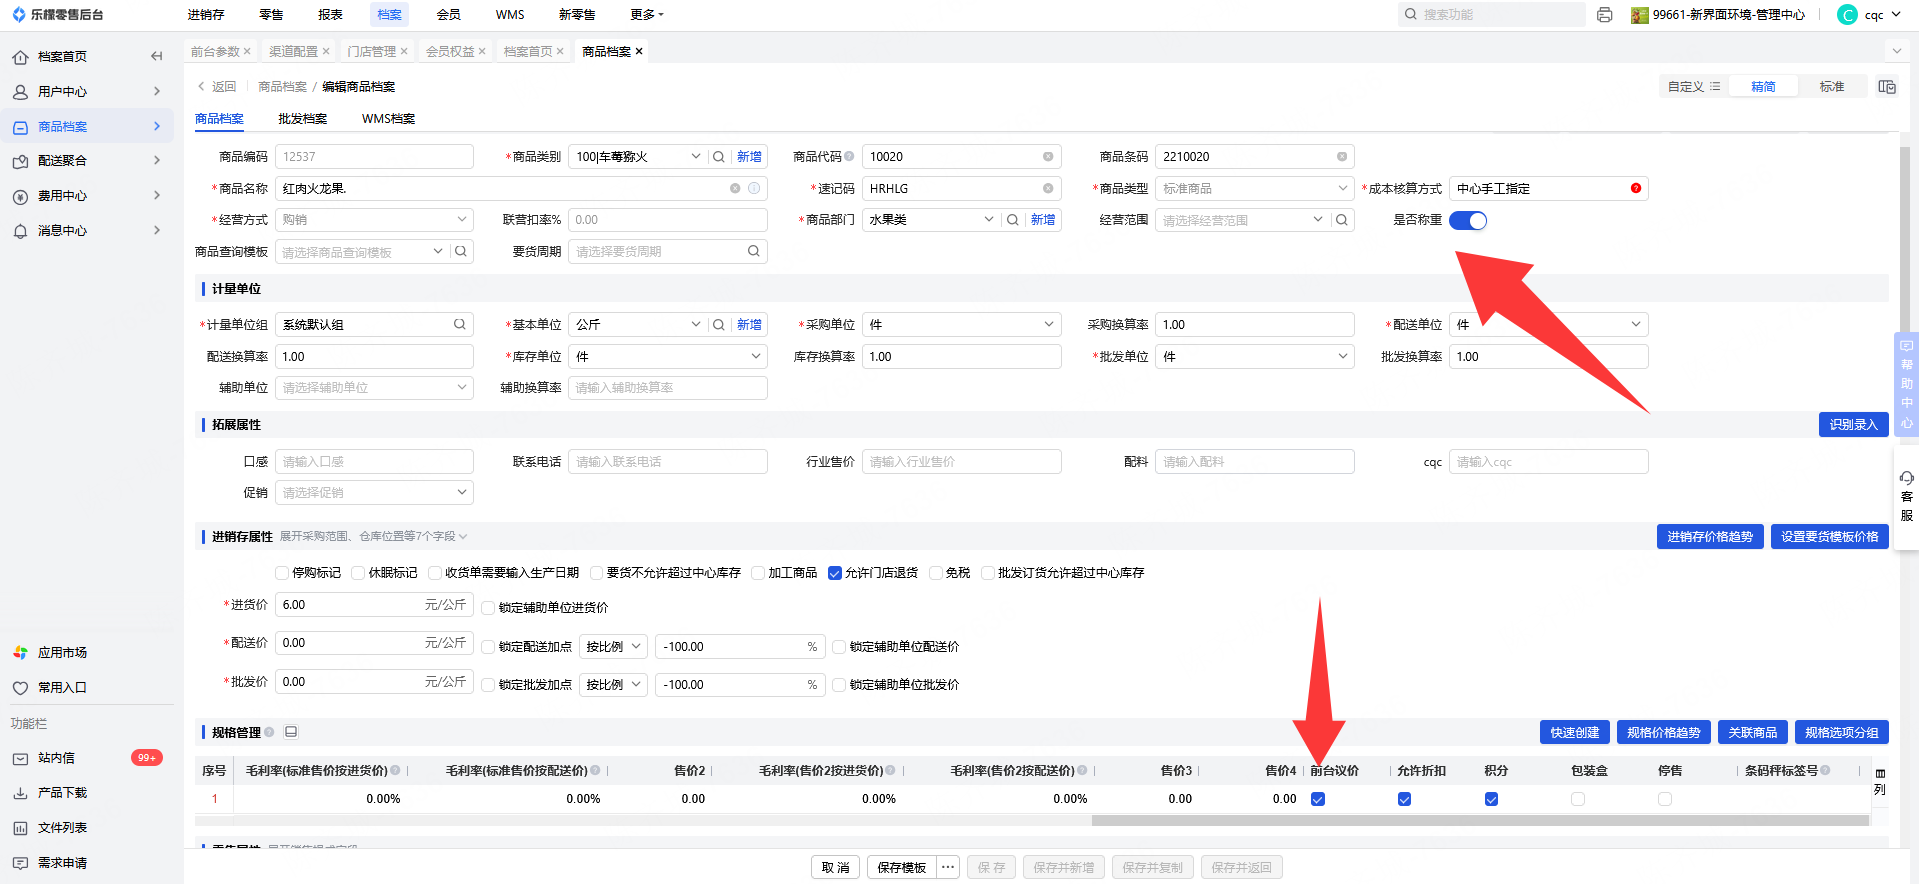The image size is (1919, 884).
Task: Open 产品下载 download icon
Action: click(20, 793)
